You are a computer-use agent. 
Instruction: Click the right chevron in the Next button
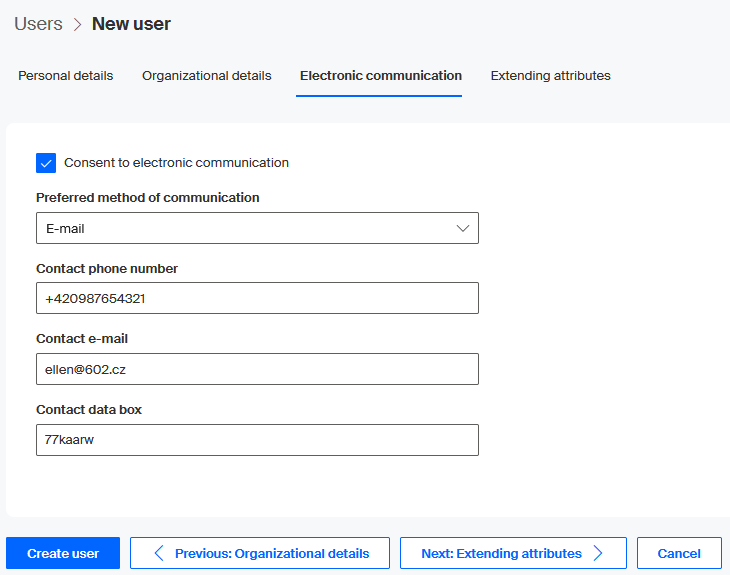598,553
